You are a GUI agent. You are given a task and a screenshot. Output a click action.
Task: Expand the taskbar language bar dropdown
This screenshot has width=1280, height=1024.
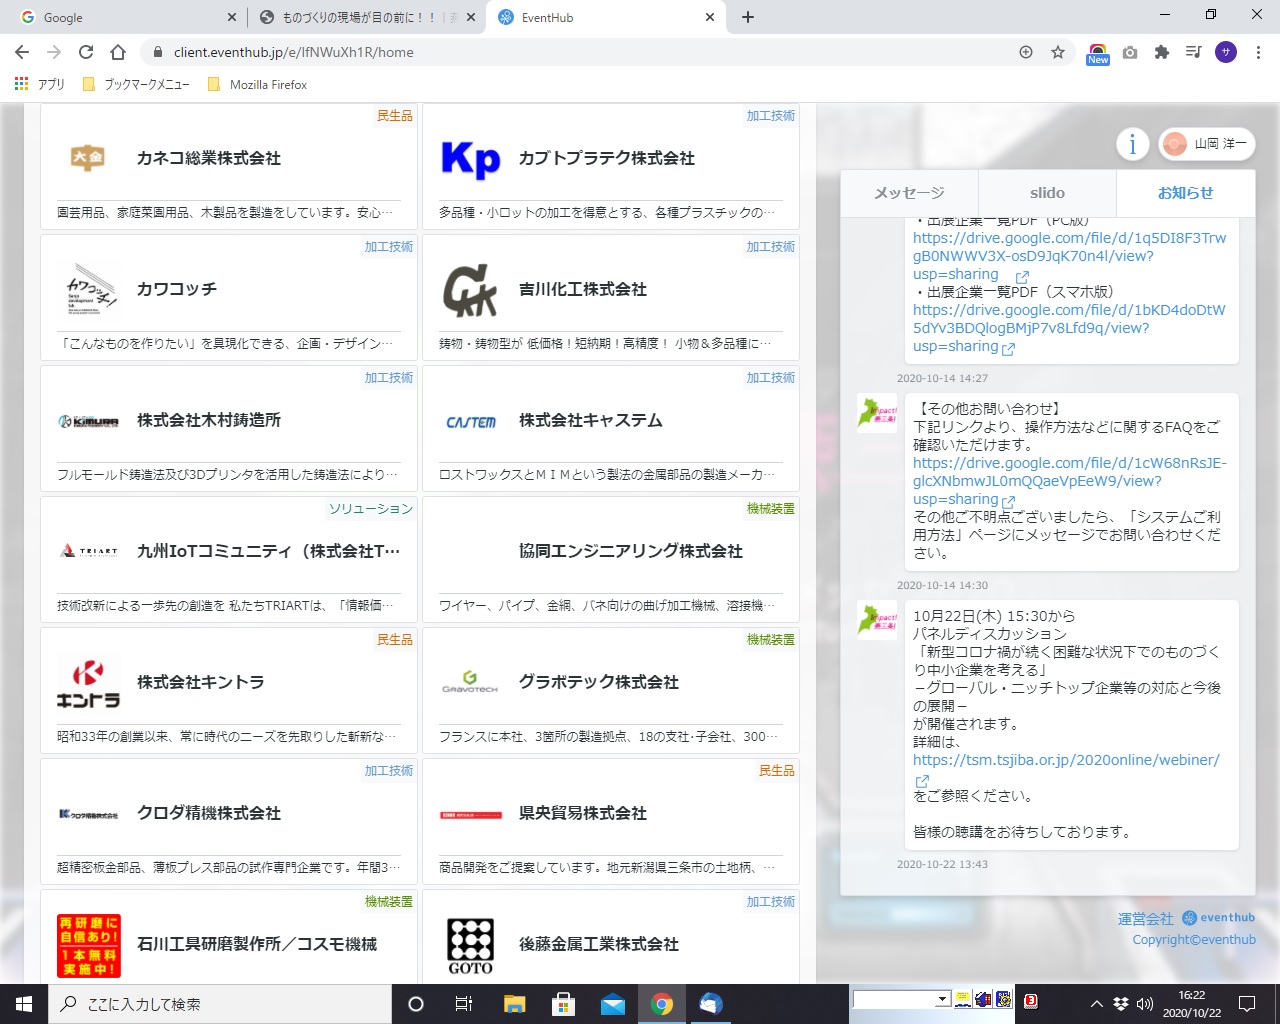(942, 1000)
